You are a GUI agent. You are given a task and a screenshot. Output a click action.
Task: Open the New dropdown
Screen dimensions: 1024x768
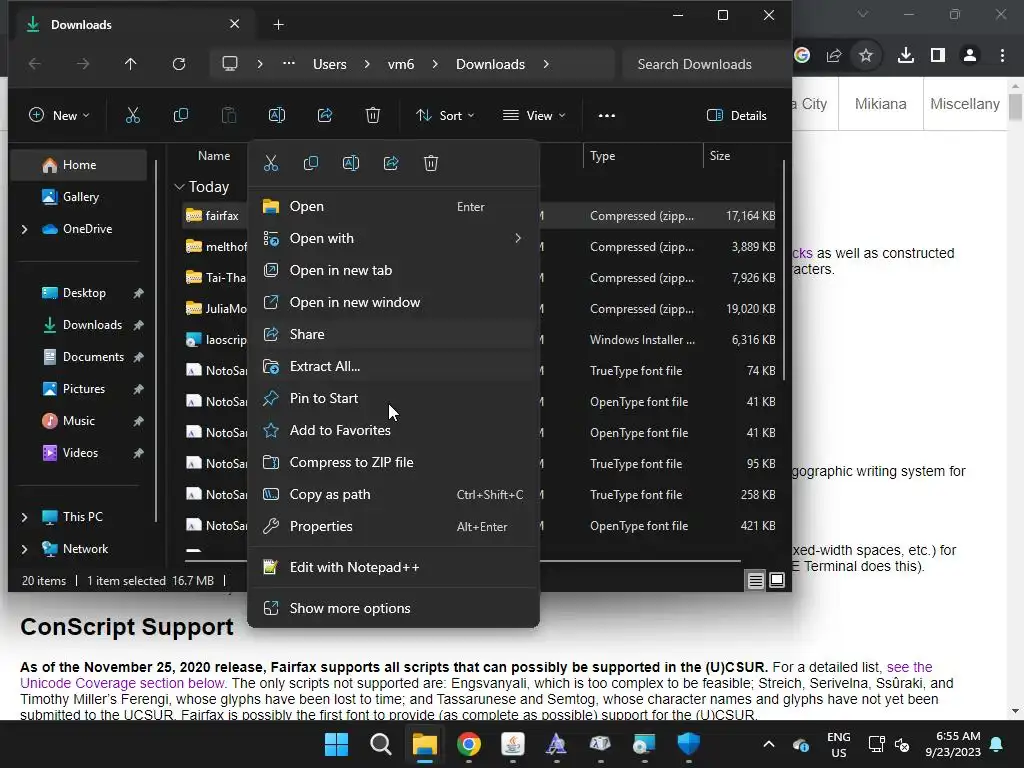pyautogui.click(x=59, y=116)
